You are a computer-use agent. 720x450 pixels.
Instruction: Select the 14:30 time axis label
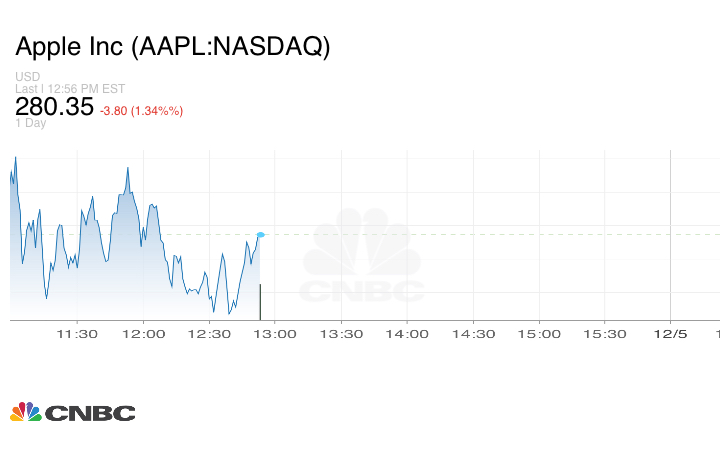tap(473, 334)
